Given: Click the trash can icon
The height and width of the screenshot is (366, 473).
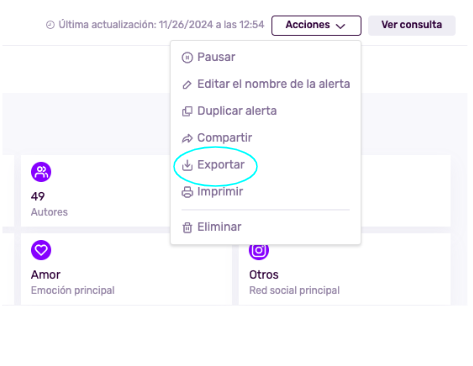Looking at the screenshot, I should click(x=187, y=227).
